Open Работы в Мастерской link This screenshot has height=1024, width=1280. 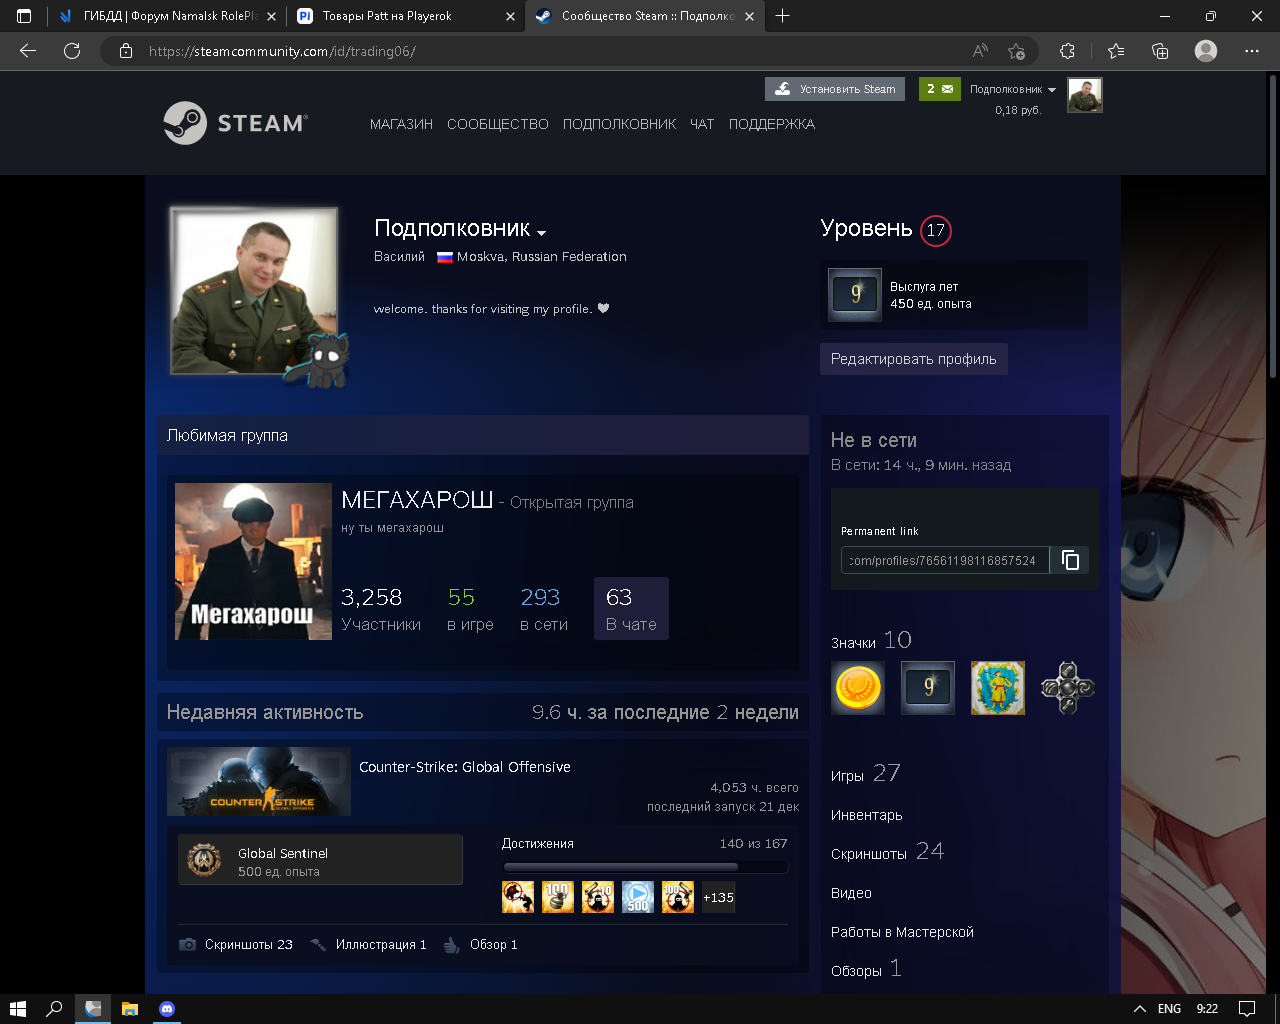point(902,932)
